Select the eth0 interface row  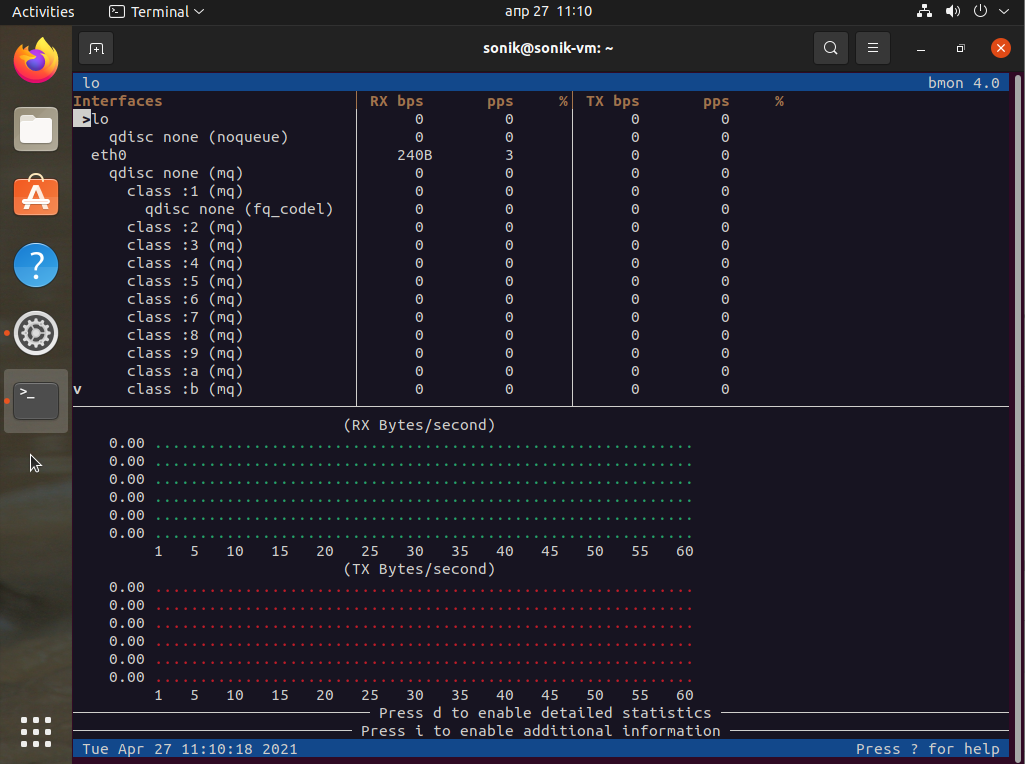tap(109, 155)
